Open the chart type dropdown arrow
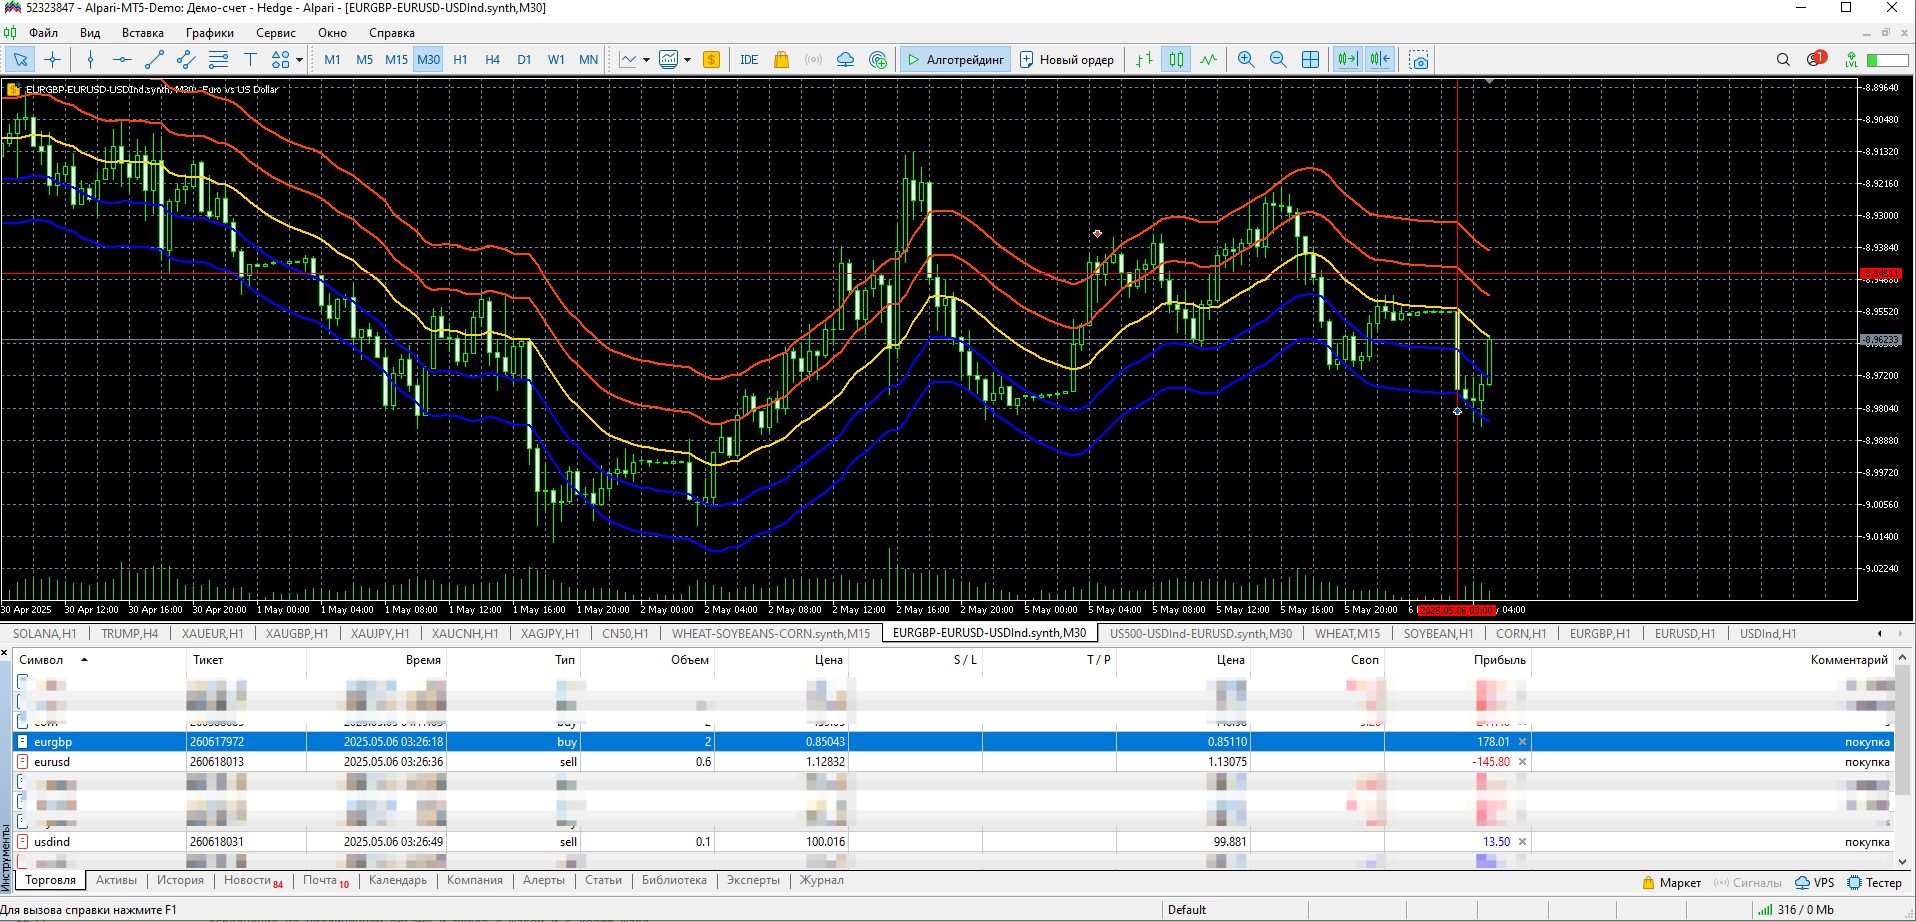1916x922 pixels. (x=646, y=60)
